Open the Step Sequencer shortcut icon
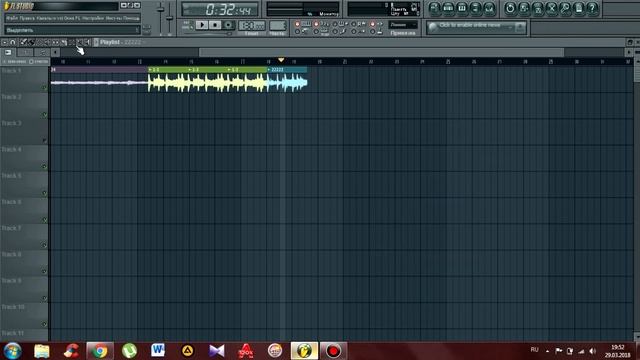640x360 pixels. [x=448, y=8]
